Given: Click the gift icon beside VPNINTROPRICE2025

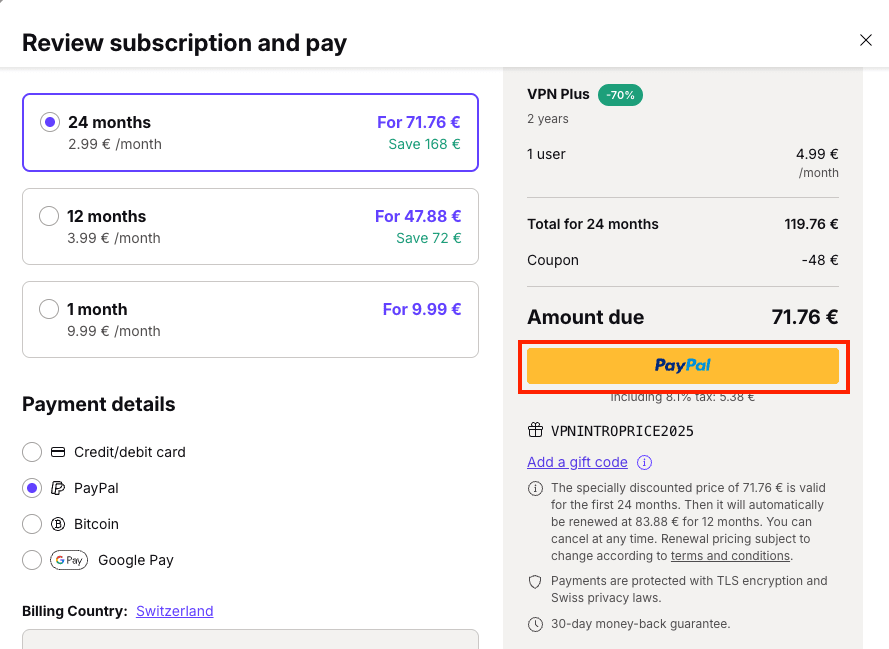Looking at the screenshot, I should (535, 431).
